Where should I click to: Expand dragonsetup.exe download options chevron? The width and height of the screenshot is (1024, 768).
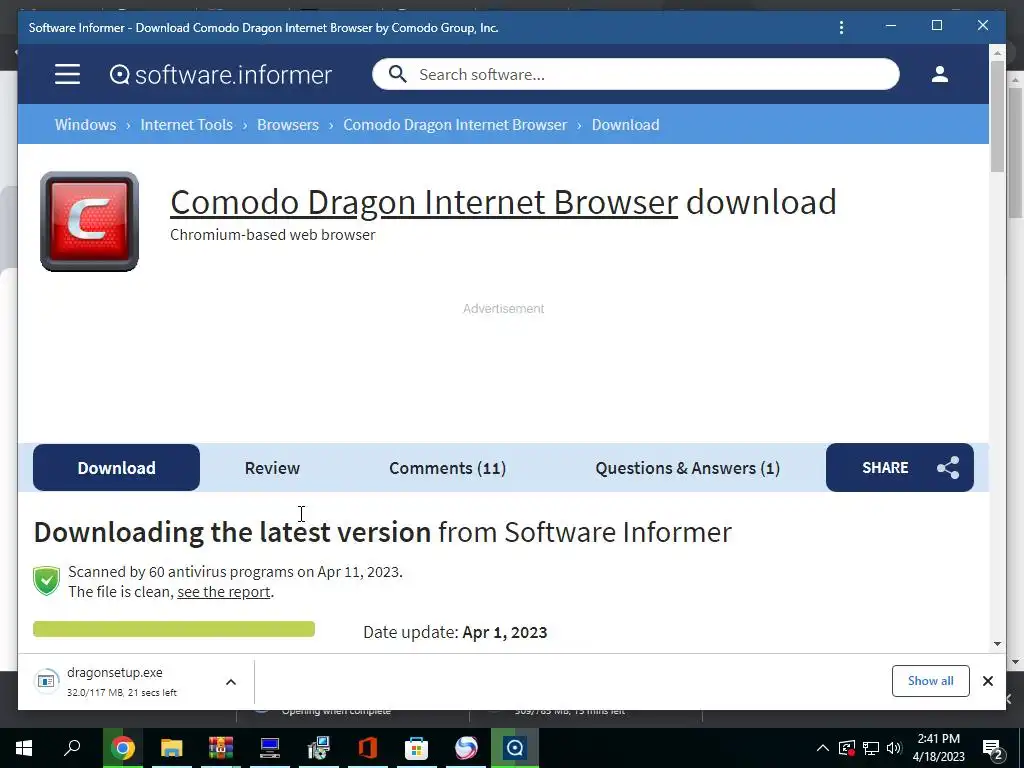pos(231,682)
